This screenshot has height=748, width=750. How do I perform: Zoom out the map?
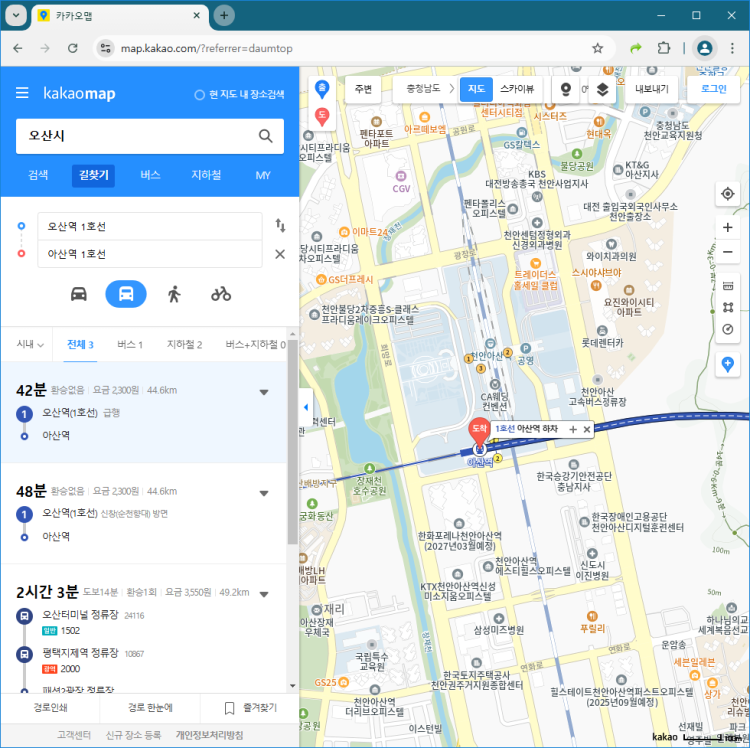tap(728, 252)
